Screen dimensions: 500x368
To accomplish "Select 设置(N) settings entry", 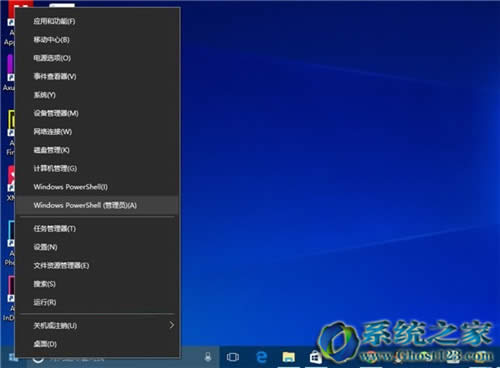I will pos(97,247).
